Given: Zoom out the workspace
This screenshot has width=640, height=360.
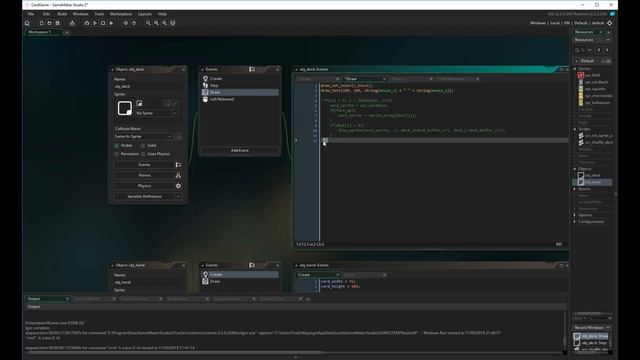Looking at the screenshot, I should pyautogui.click(x=149, y=23).
